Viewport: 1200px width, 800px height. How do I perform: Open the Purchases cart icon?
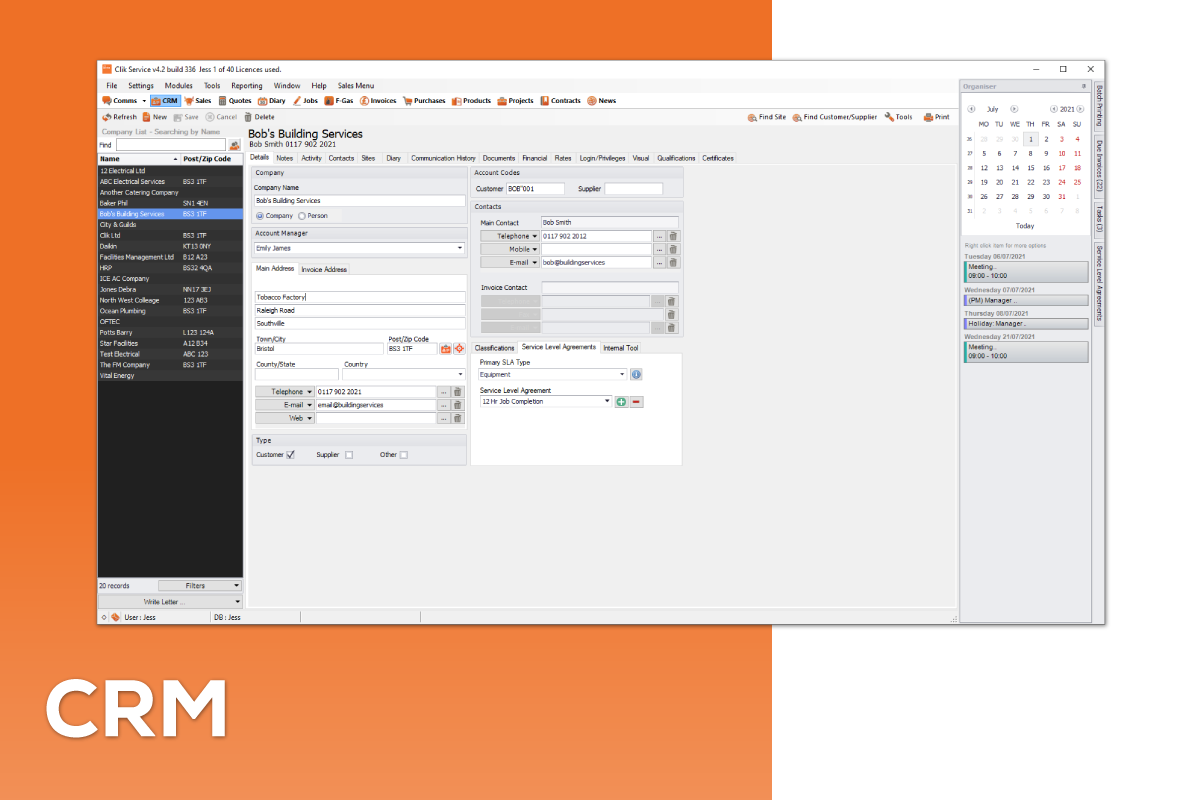coord(407,101)
